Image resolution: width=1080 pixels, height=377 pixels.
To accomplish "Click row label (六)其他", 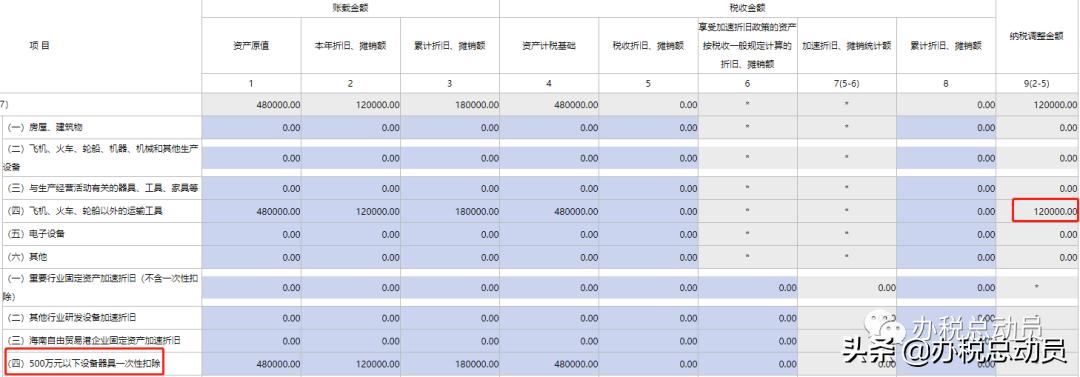I will tap(26, 257).
